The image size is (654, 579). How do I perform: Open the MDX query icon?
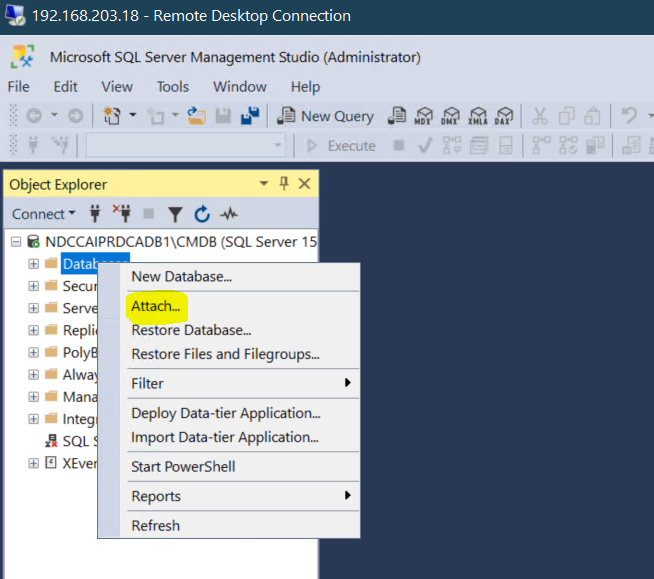424,116
